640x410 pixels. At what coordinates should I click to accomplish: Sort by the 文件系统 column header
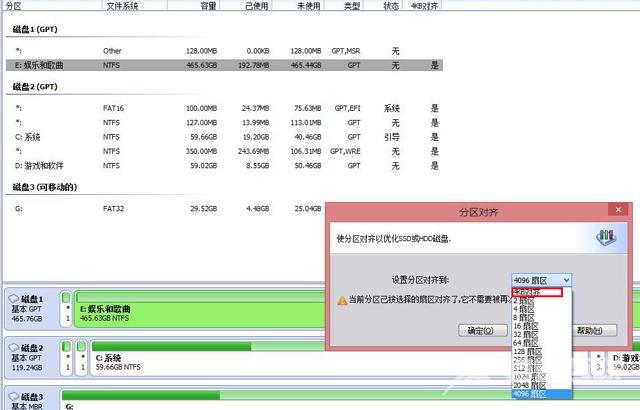coord(124,6)
